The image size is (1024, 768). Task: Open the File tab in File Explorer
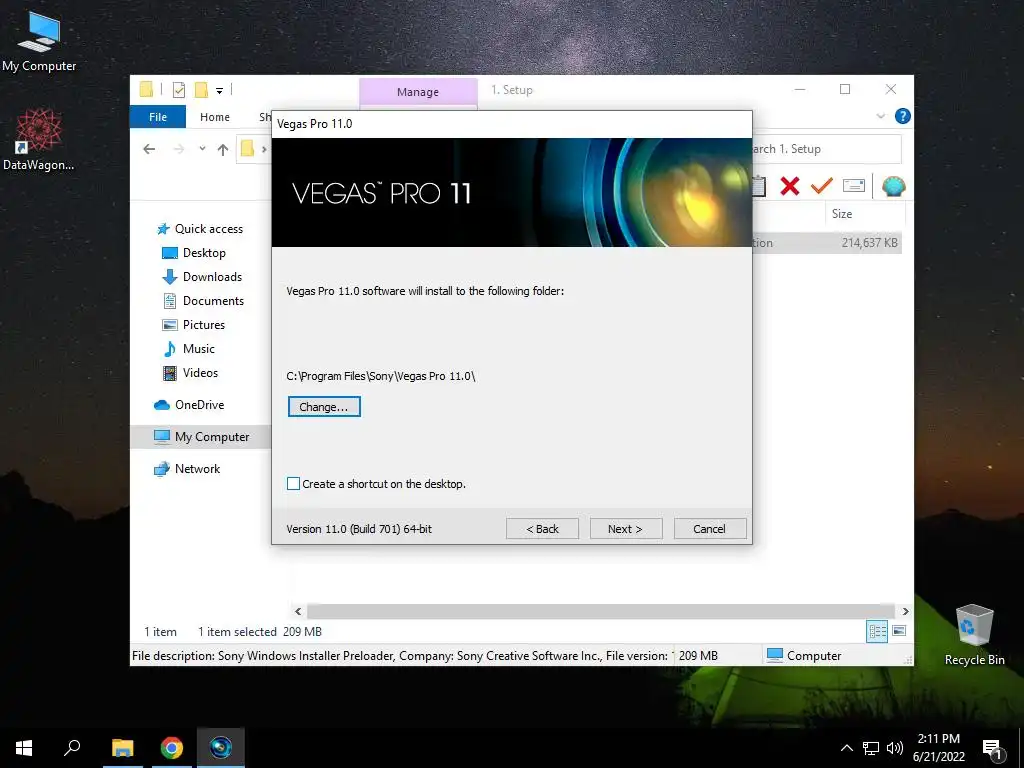tap(157, 117)
